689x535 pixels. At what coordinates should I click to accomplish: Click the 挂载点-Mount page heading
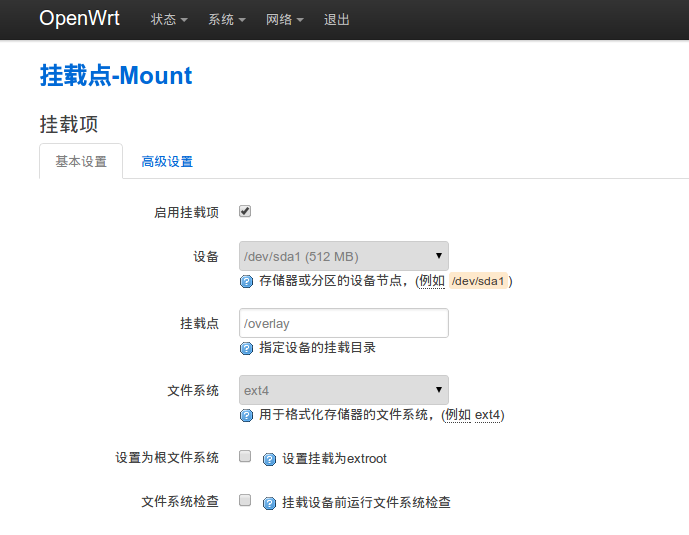click(x=116, y=76)
